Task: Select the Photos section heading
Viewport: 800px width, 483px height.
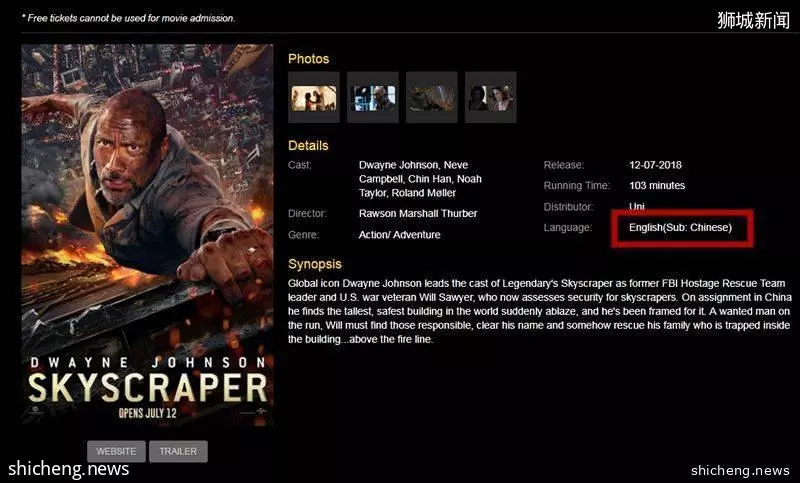Action: 309,59
